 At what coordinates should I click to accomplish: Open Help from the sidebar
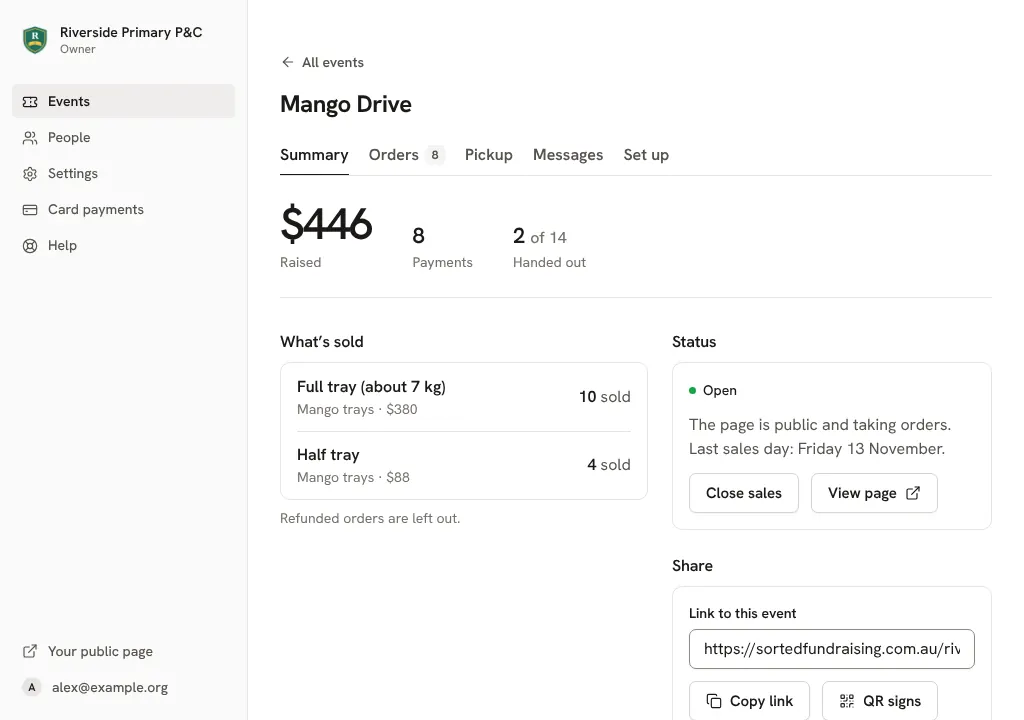[123, 245]
